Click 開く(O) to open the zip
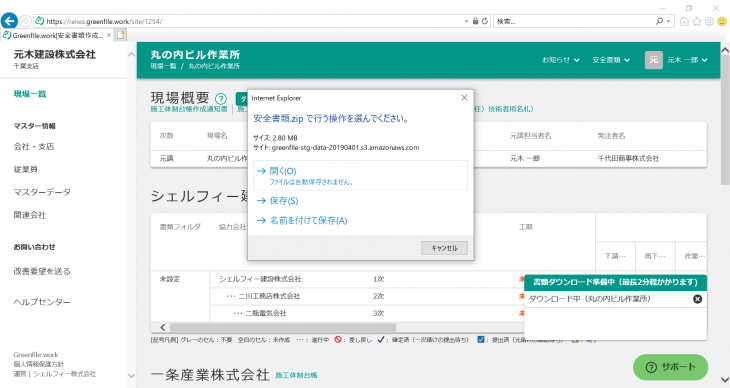 [360, 175]
